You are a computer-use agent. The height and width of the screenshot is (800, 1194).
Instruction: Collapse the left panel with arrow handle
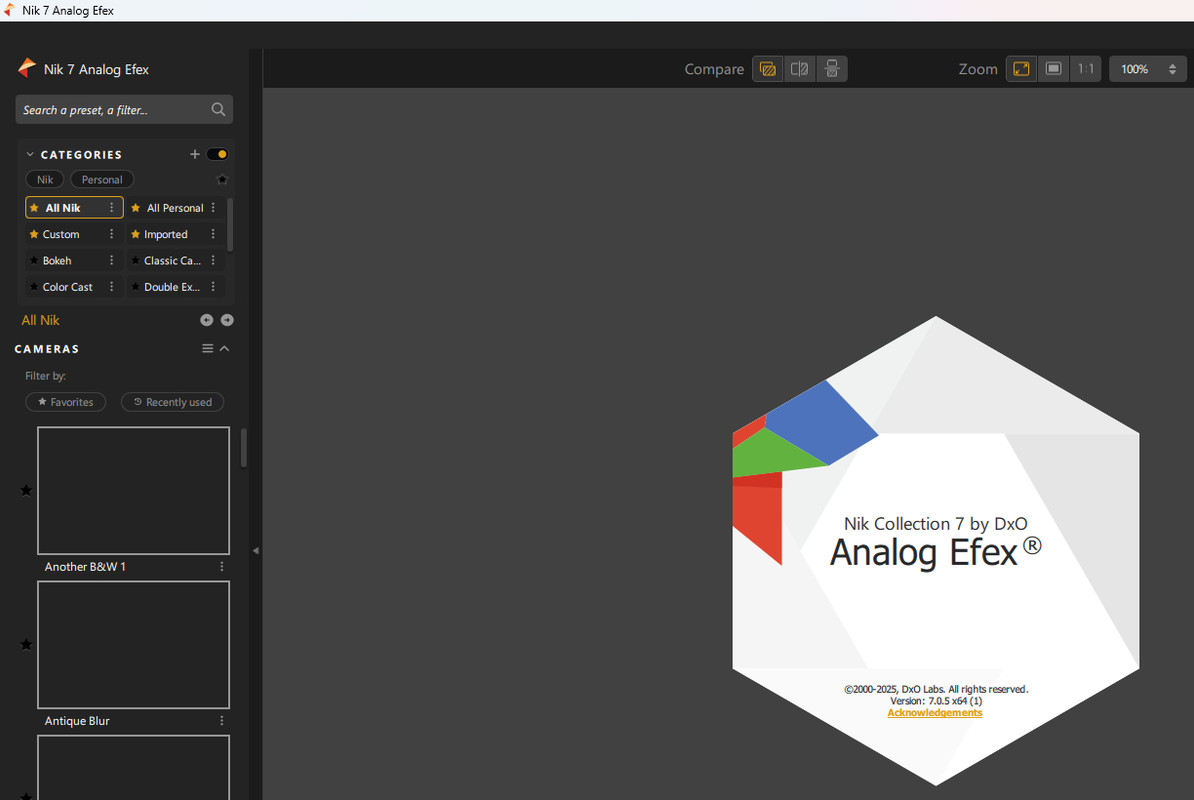256,550
